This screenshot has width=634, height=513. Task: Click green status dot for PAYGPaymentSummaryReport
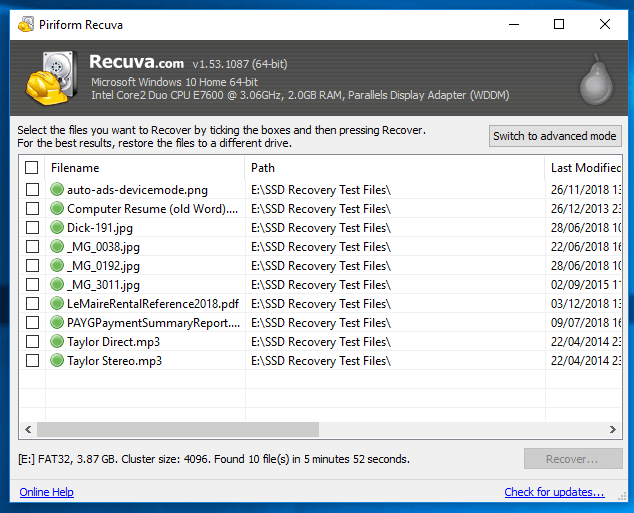57,322
